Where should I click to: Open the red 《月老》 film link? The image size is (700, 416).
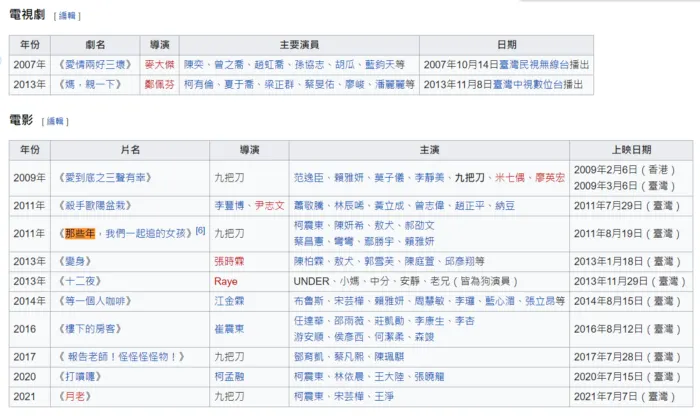pos(75,396)
